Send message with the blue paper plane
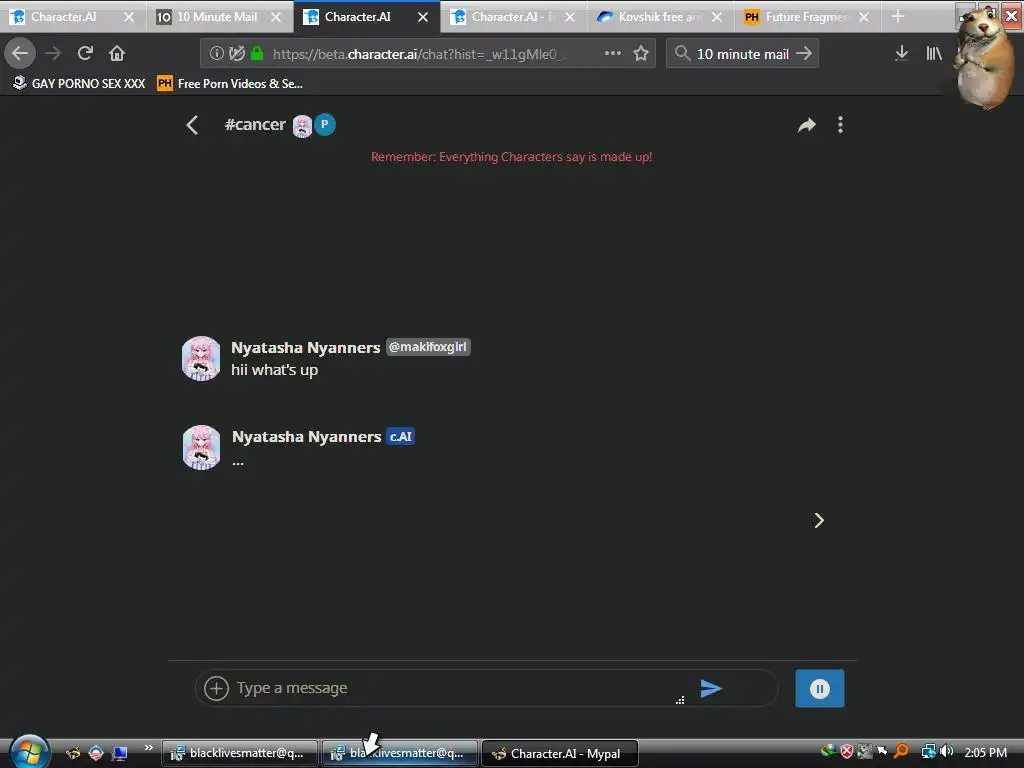1024x768 pixels. [711, 688]
